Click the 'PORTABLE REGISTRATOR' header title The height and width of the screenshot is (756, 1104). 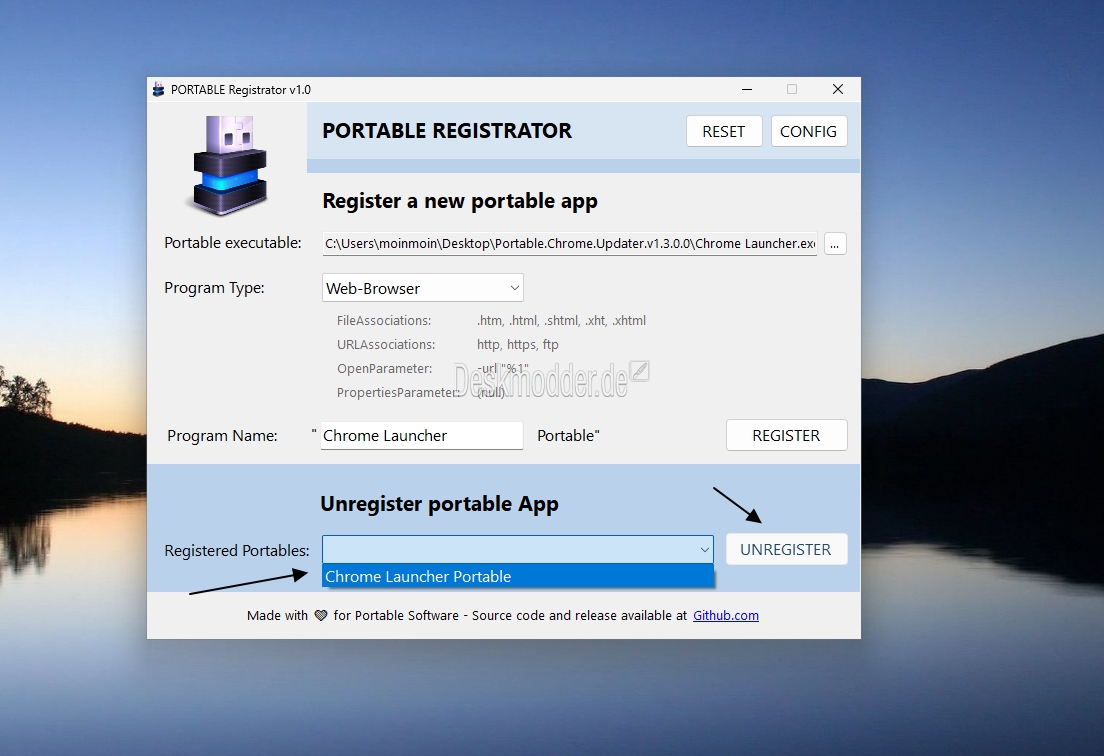[447, 131]
